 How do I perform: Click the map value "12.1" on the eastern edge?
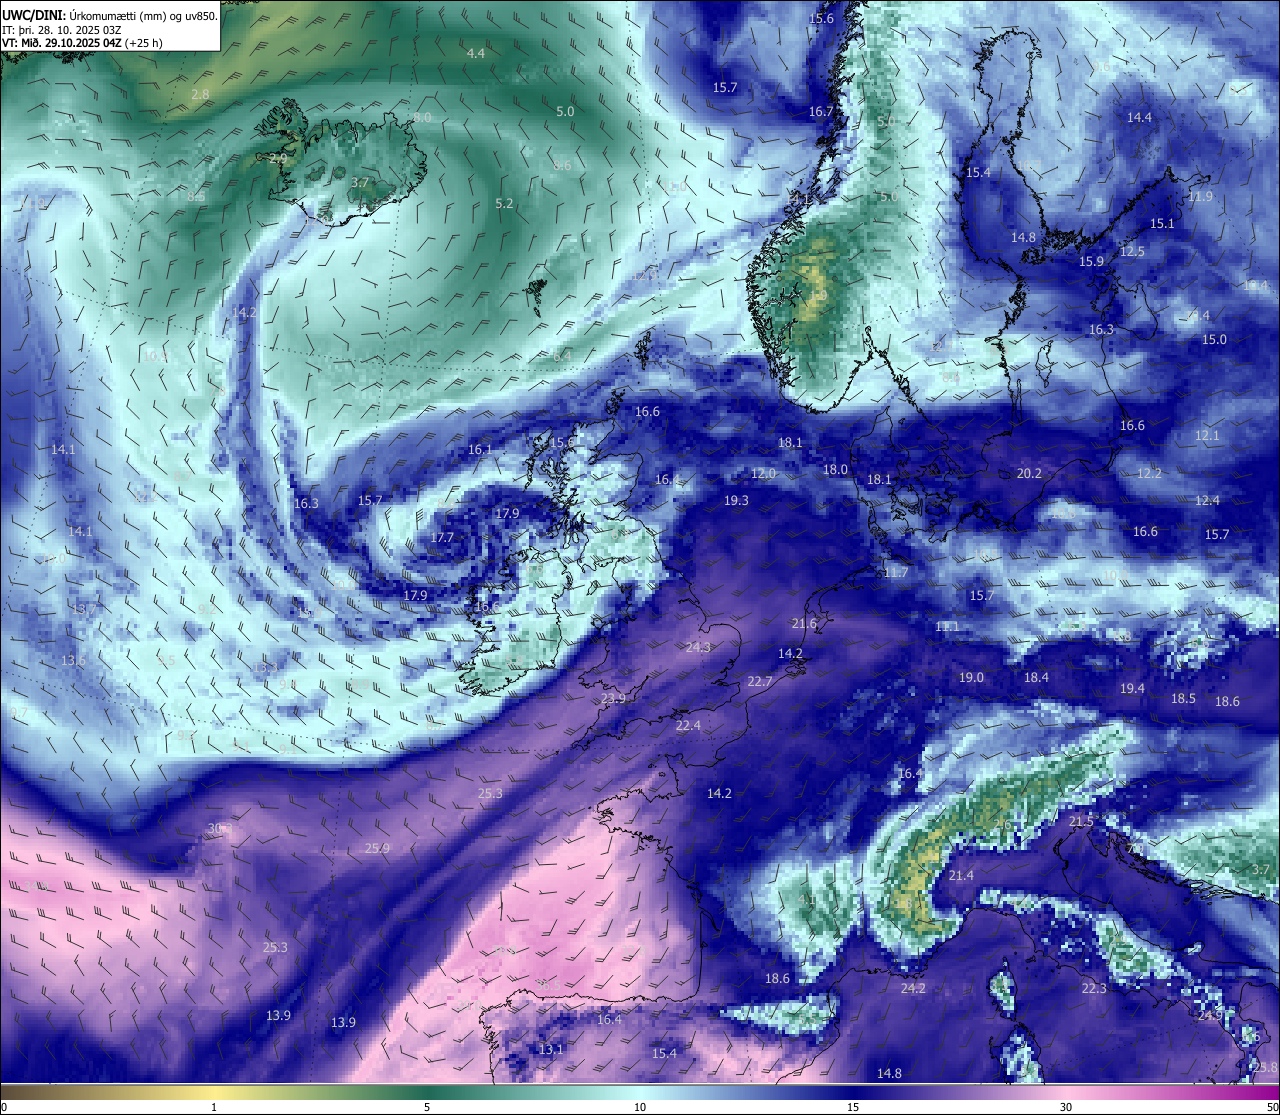click(1207, 436)
